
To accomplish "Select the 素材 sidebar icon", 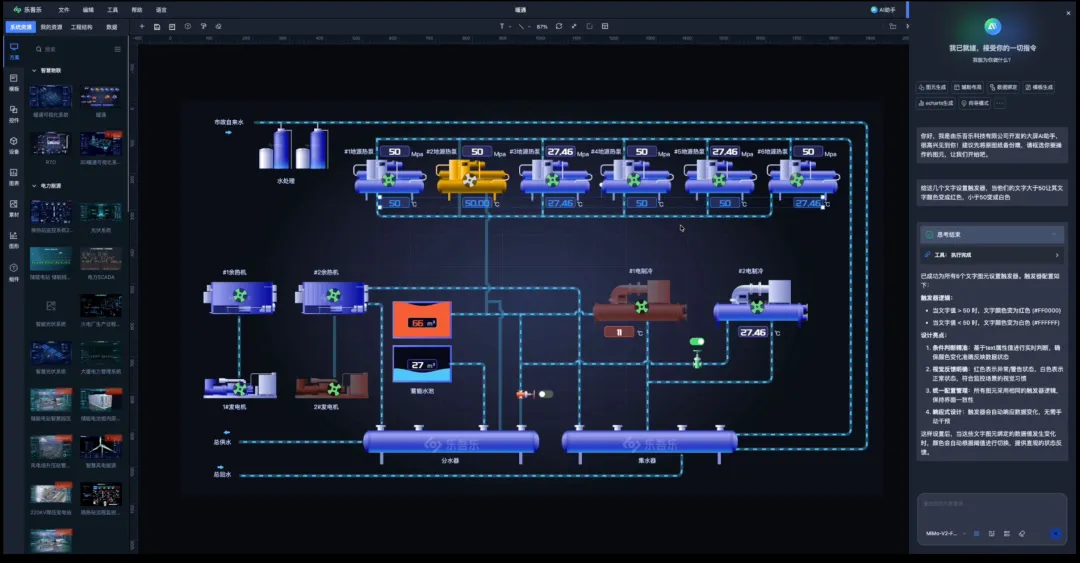I will pos(14,208).
